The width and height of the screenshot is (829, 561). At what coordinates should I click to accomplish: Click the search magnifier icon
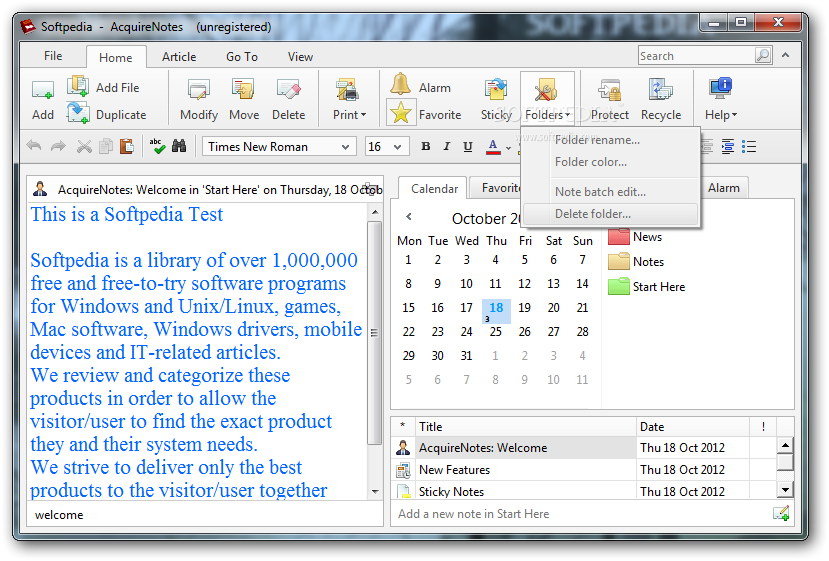[x=763, y=55]
